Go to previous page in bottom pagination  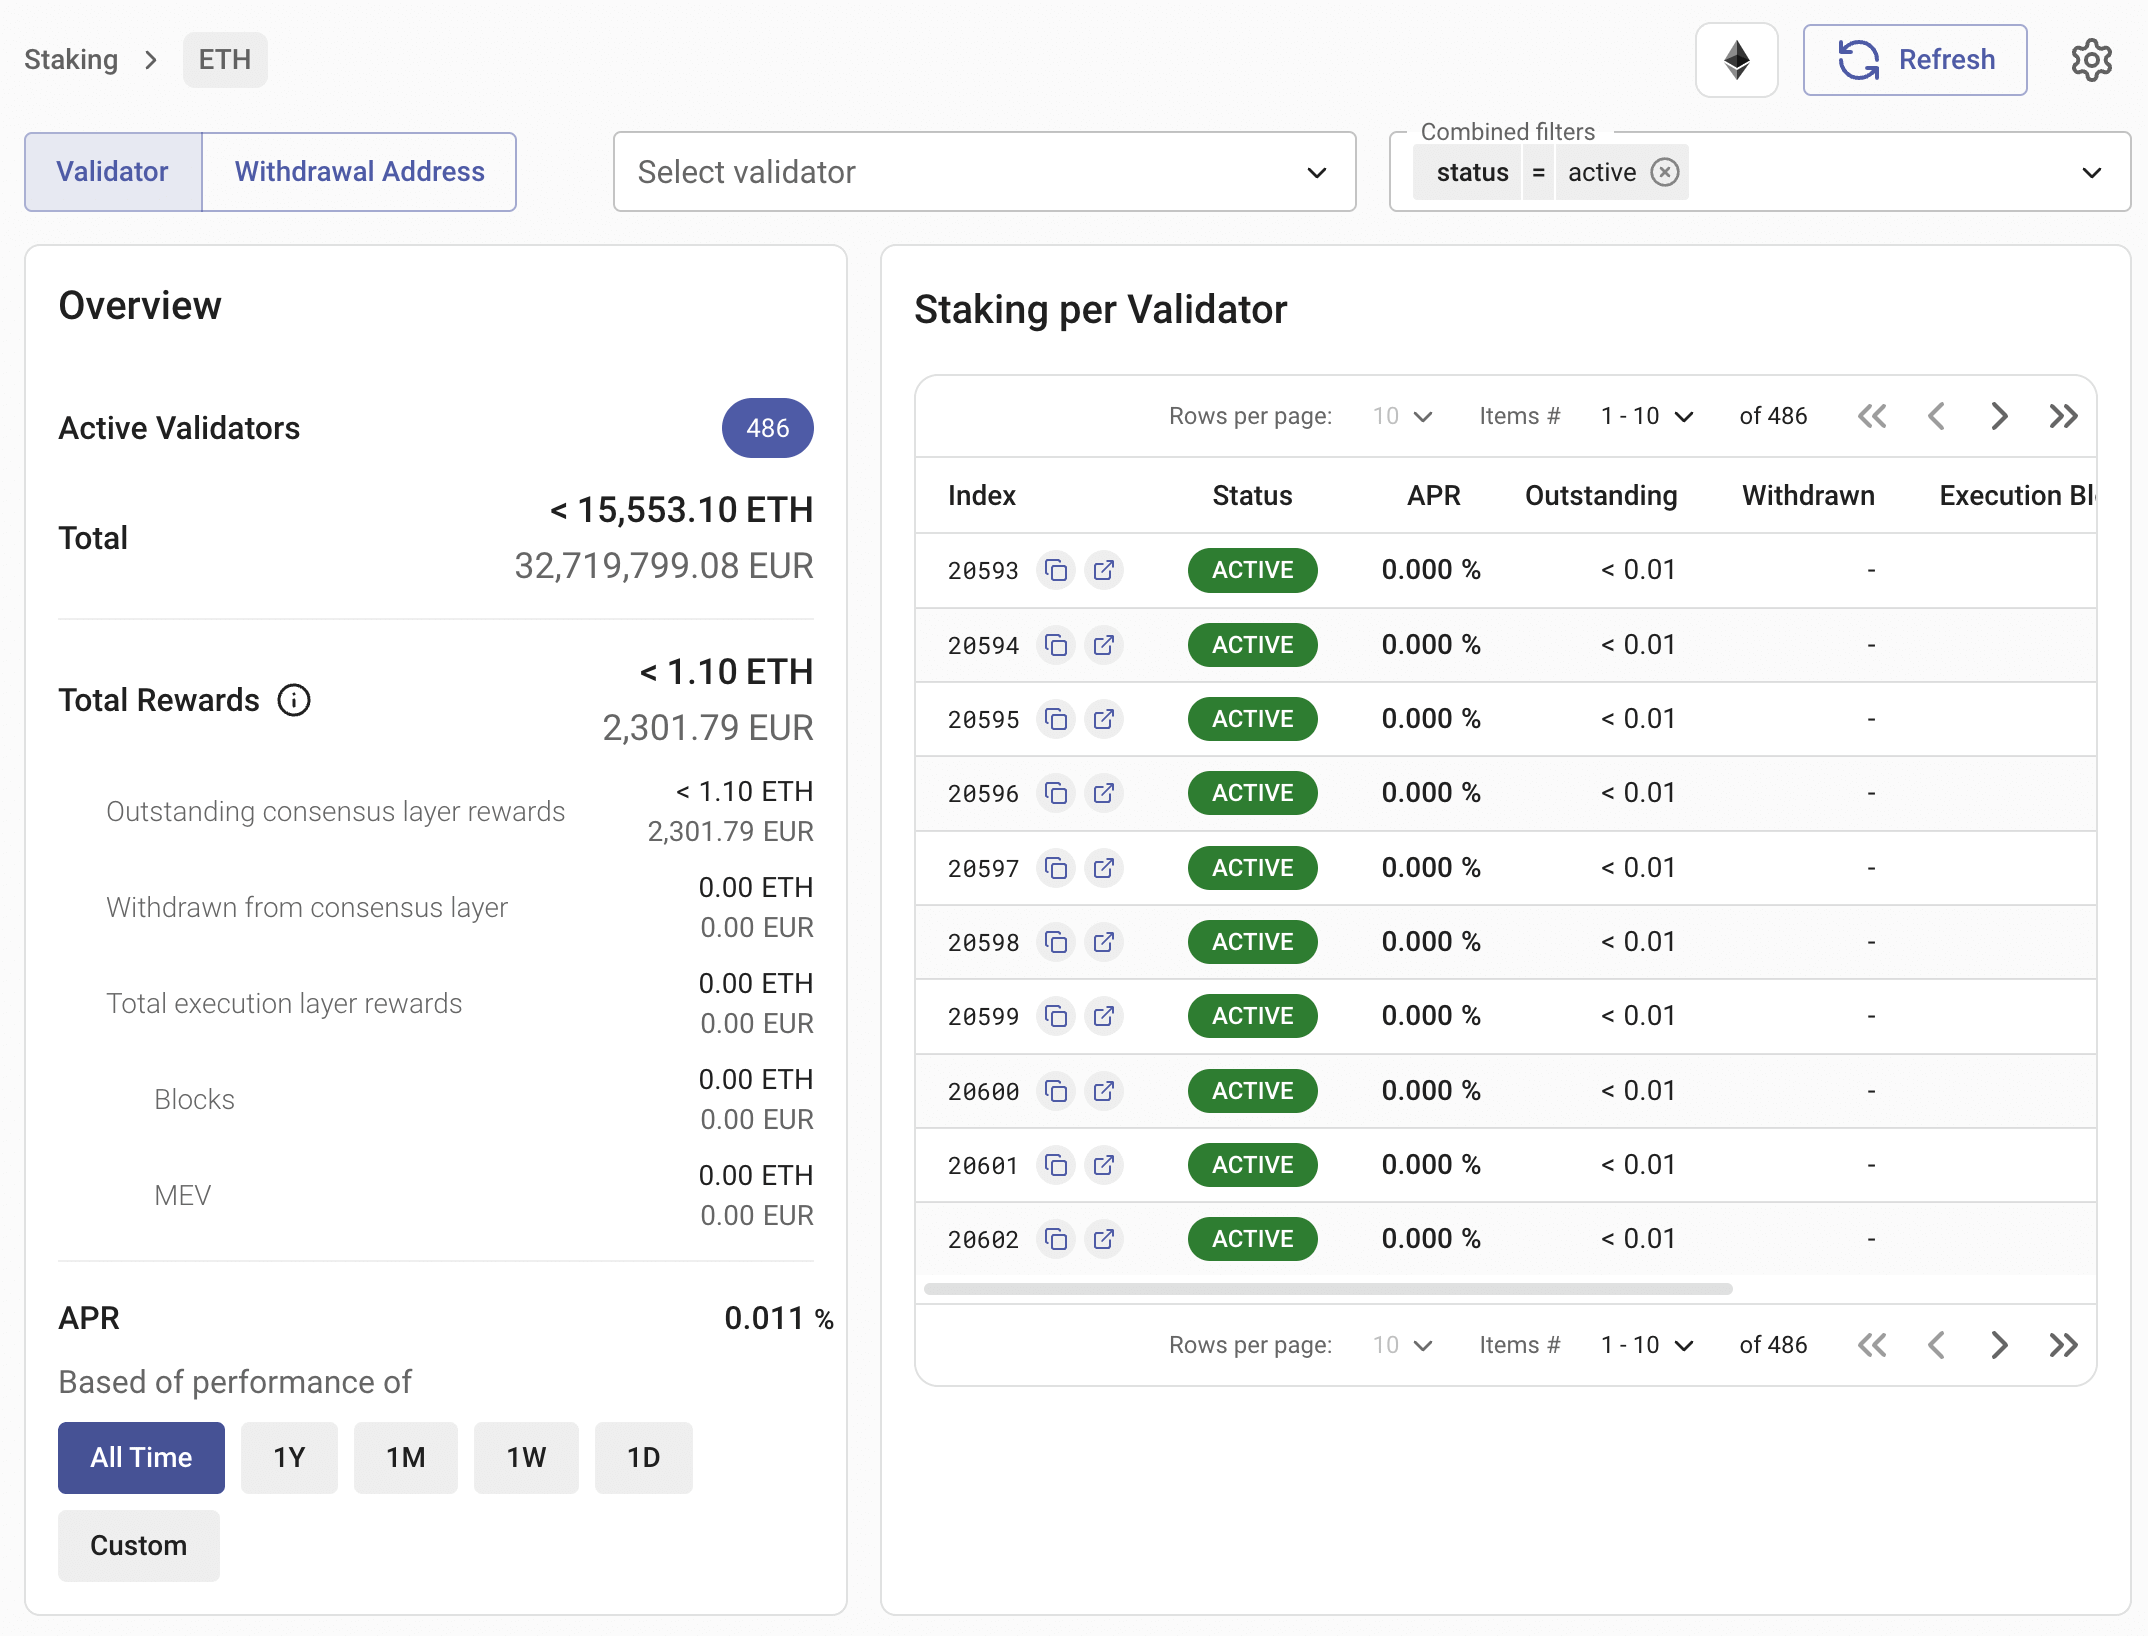[x=1936, y=1345]
